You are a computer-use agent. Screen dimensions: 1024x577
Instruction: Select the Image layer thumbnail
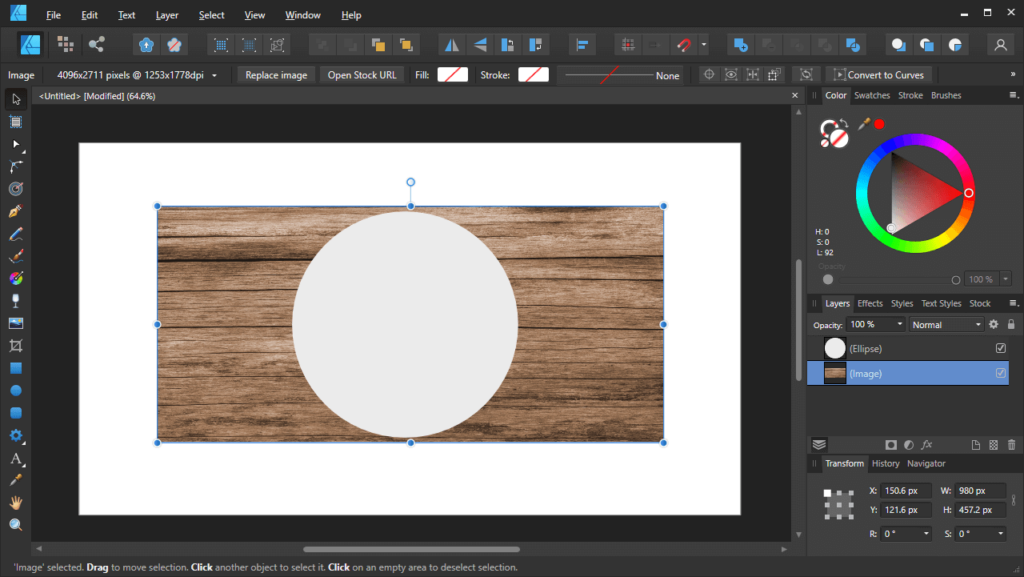pyautogui.click(x=834, y=373)
